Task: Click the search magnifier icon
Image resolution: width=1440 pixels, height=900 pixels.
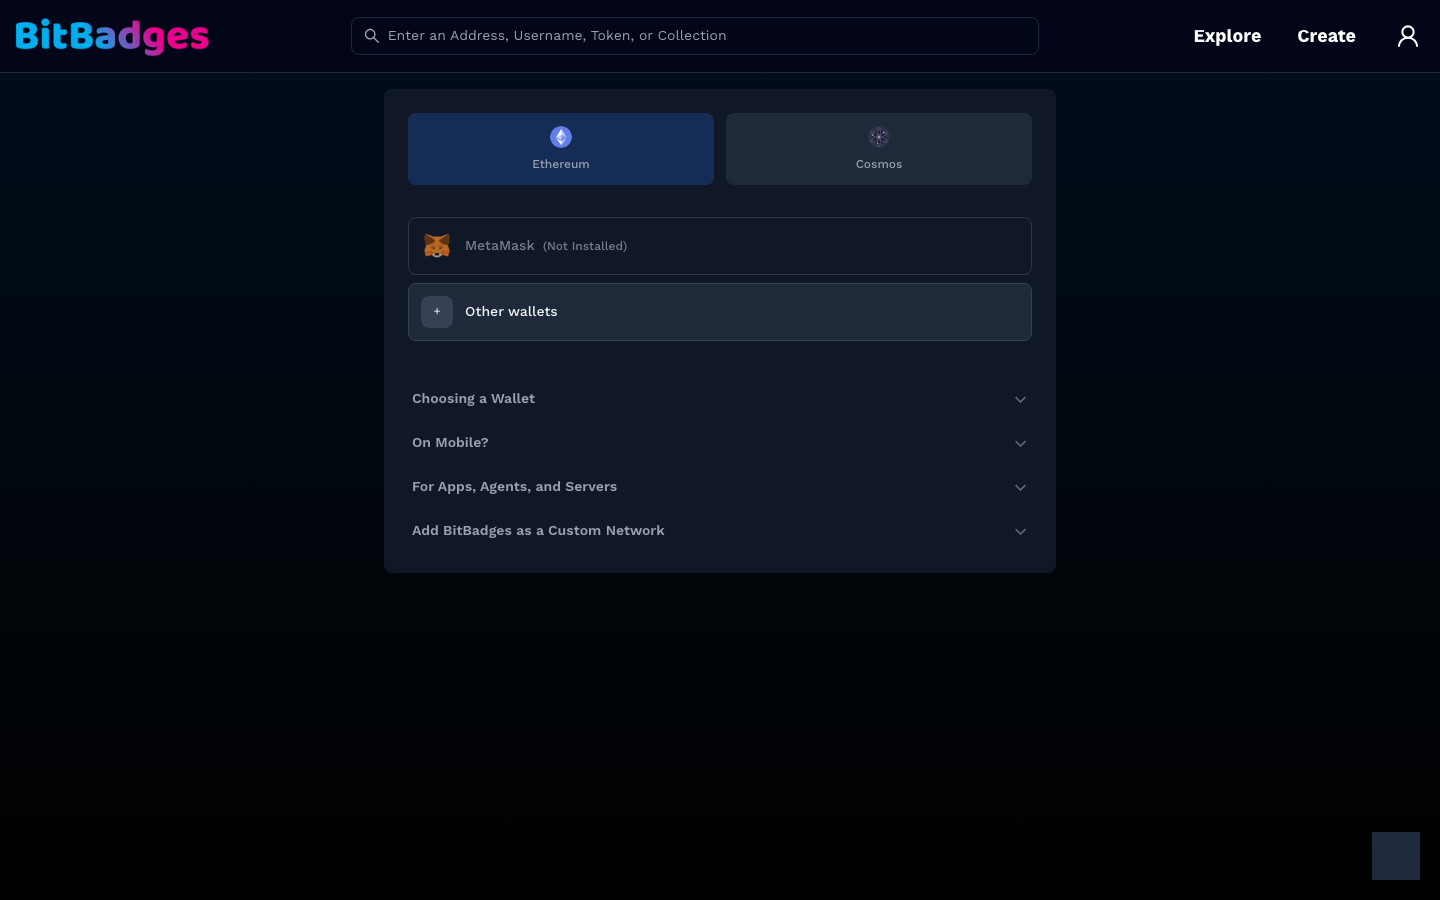Action: [371, 36]
